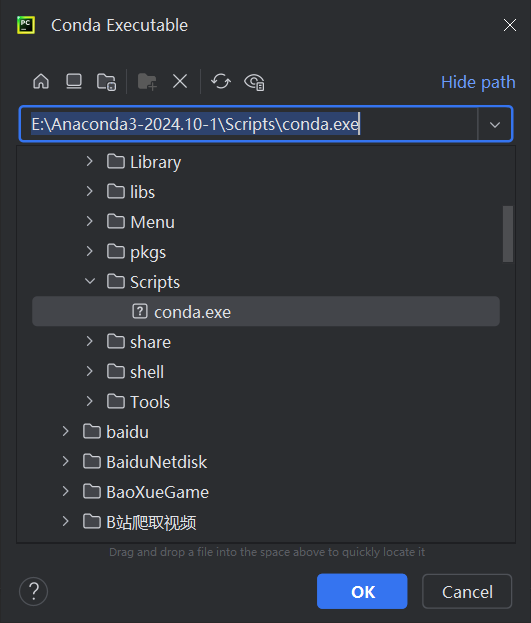
Task: Close the Conda Executable dialog
Action: [510, 25]
